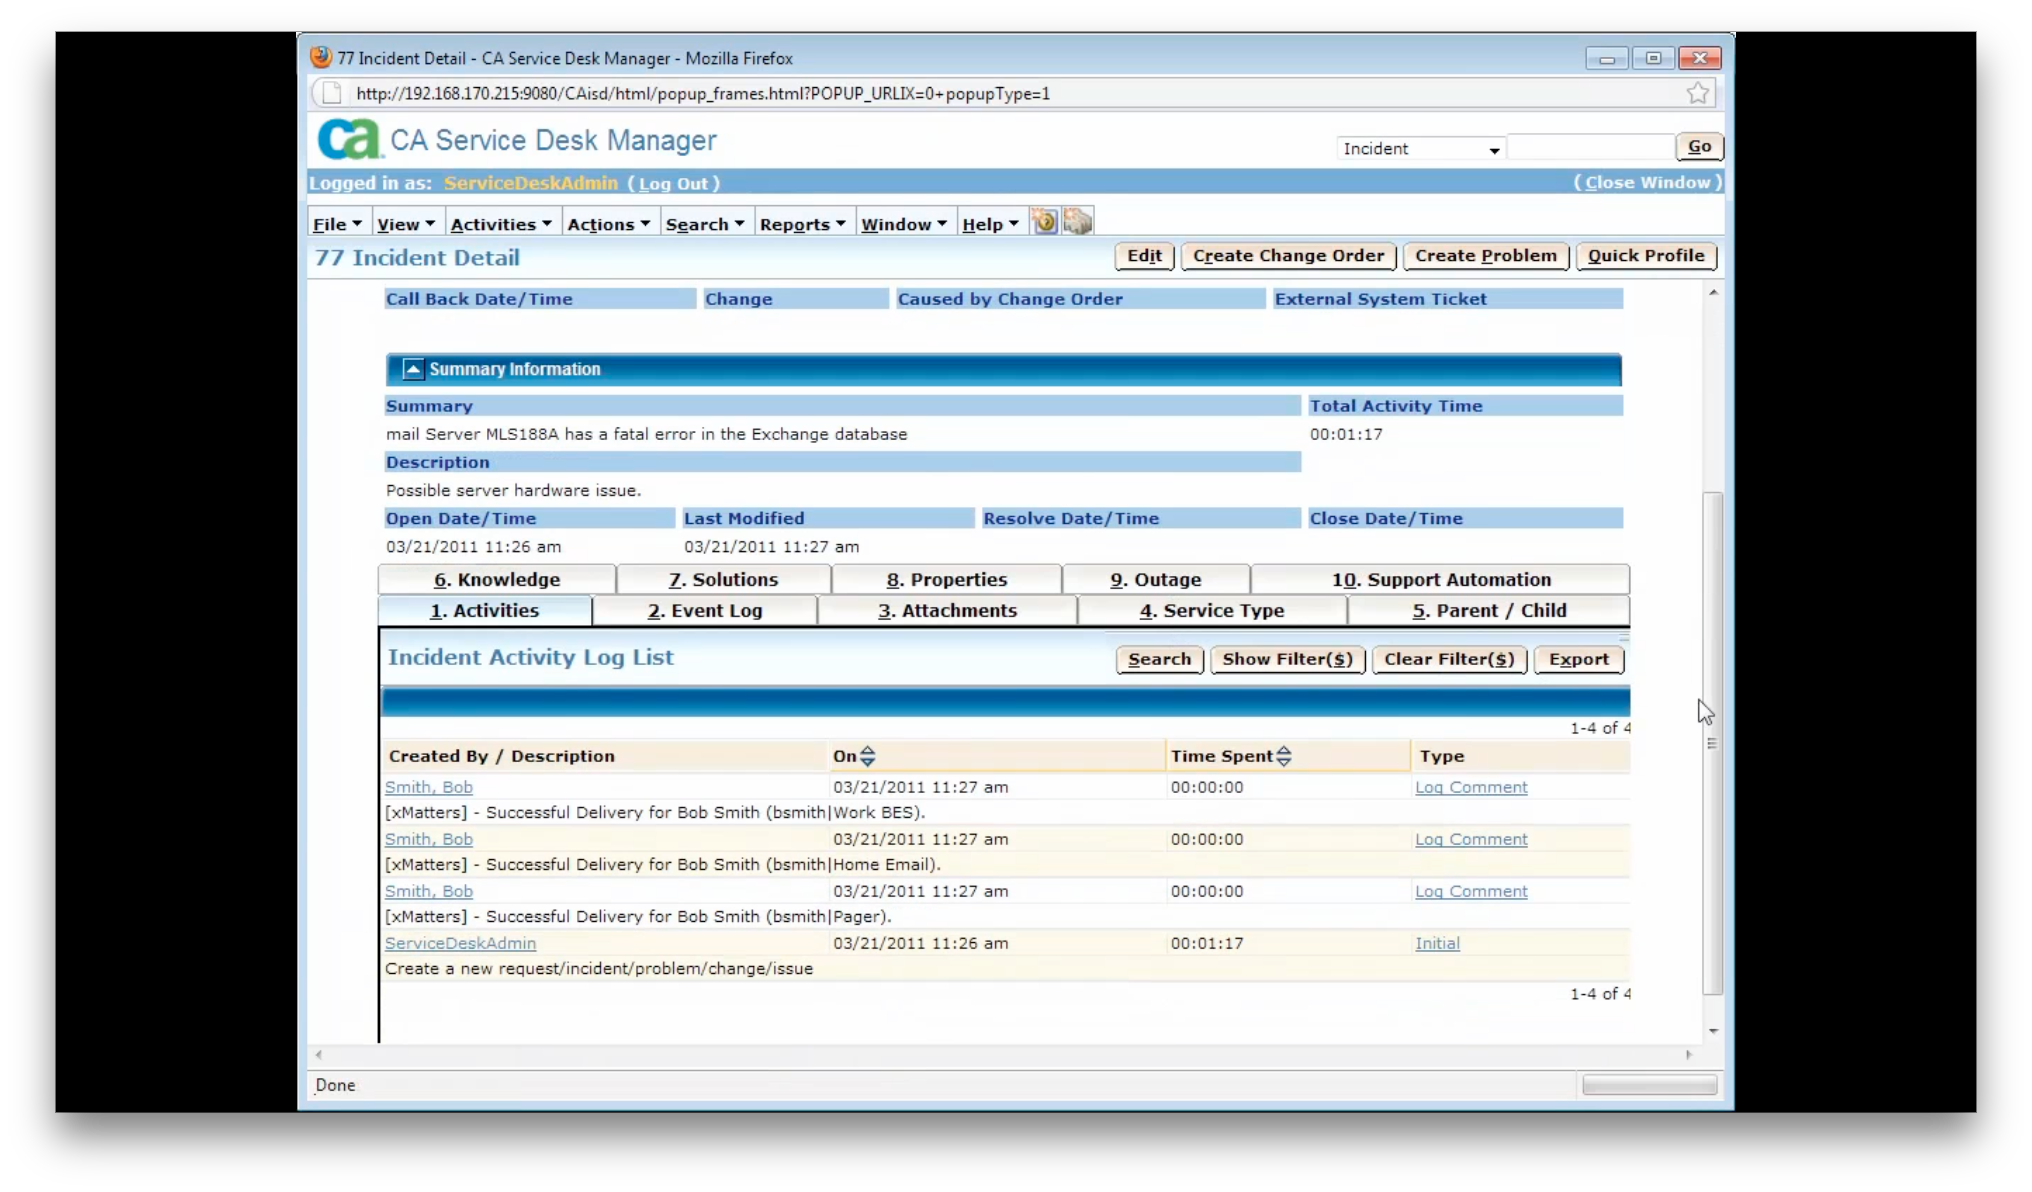The height and width of the screenshot is (1192, 2032).
Task: Click the vertical scrollbar thumb
Action: point(1713,742)
